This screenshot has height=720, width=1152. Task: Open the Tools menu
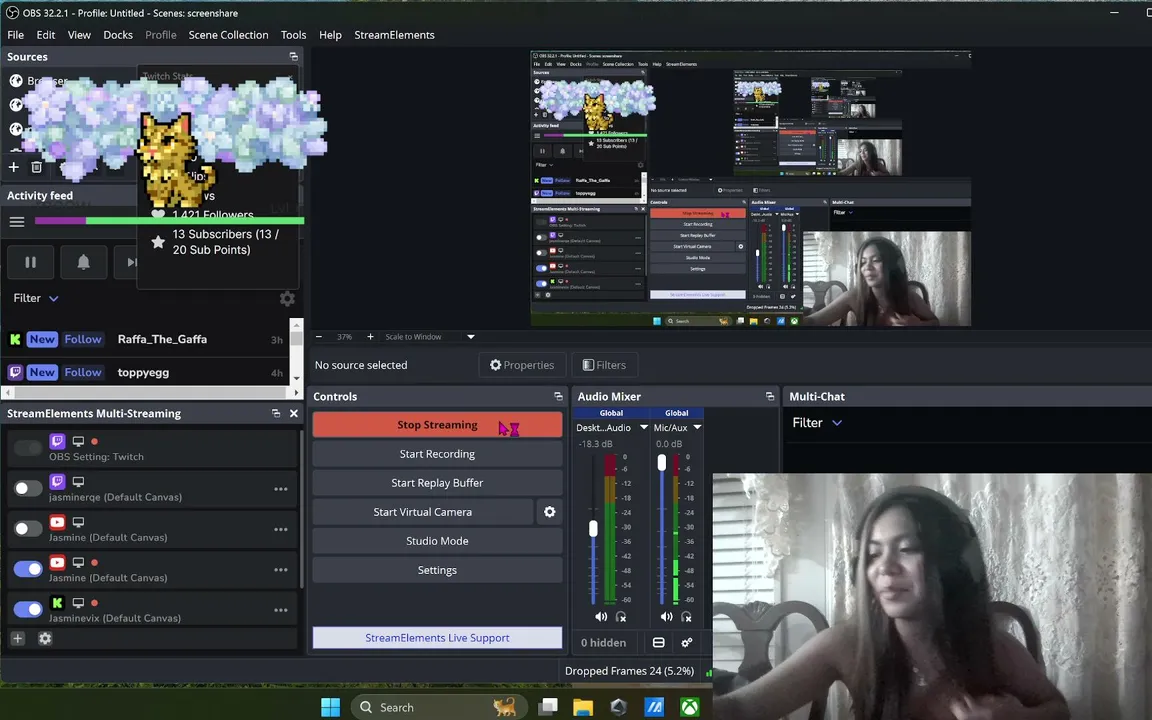pos(293,35)
